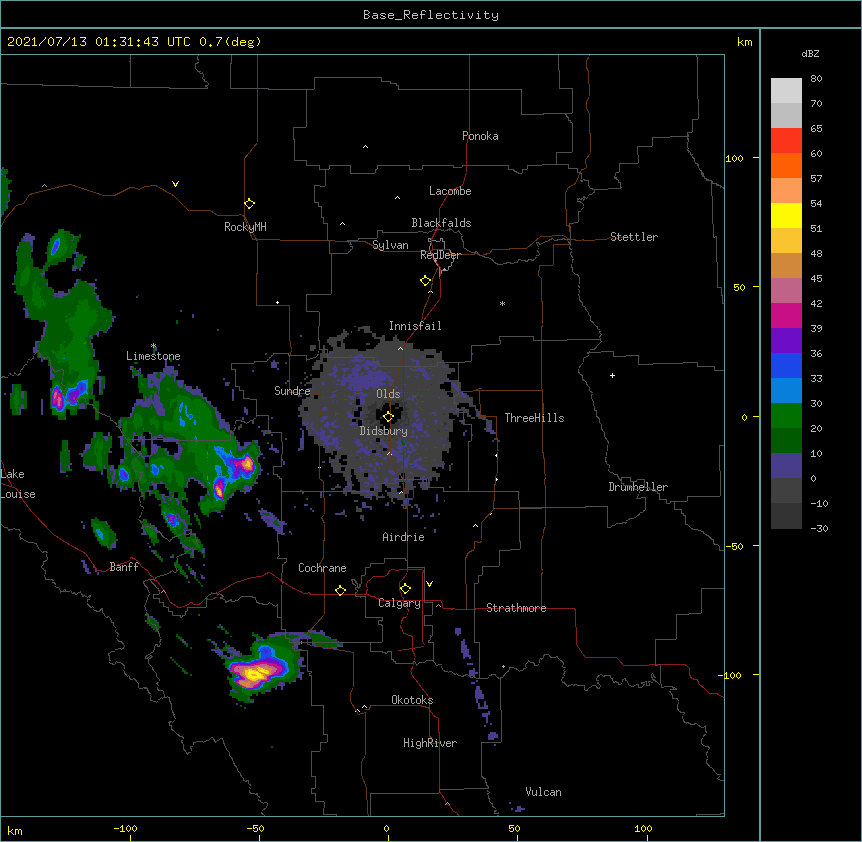Viewport: 862px width, 842px height.
Task: Click the light gray 80-70 dBZ legend swatch
Action: 786,91
